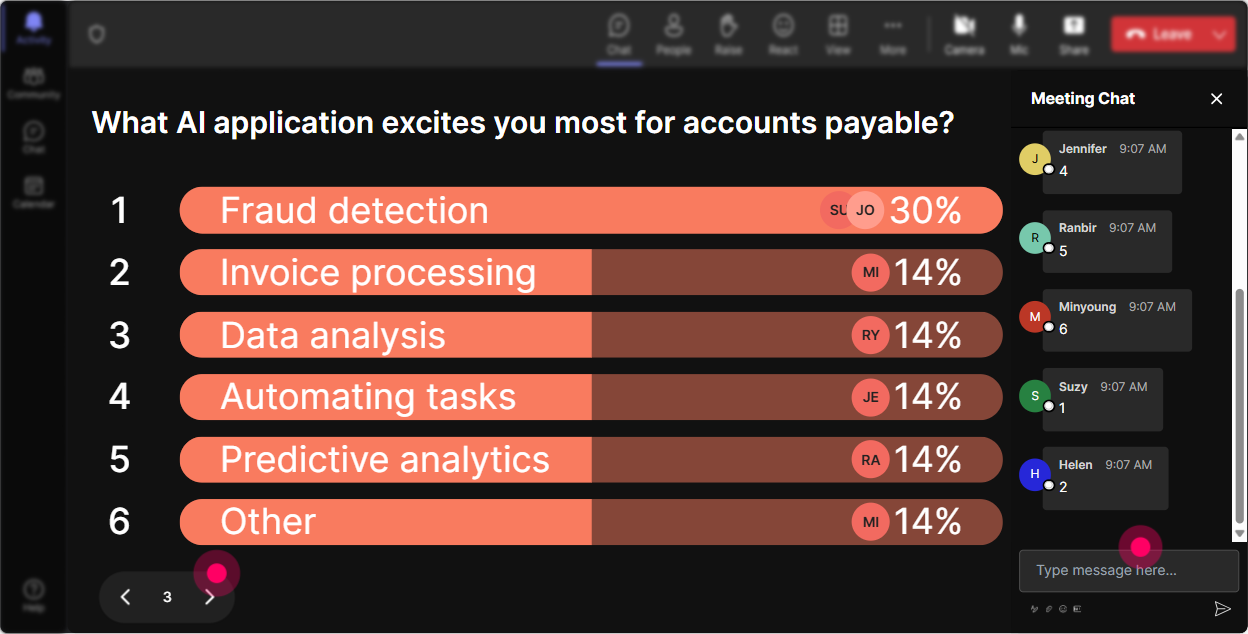Click the RA voter avatar on Predictive analytics
Image resolution: width=1248 pixels, height=634 pixels.
[x=871, y=459]
